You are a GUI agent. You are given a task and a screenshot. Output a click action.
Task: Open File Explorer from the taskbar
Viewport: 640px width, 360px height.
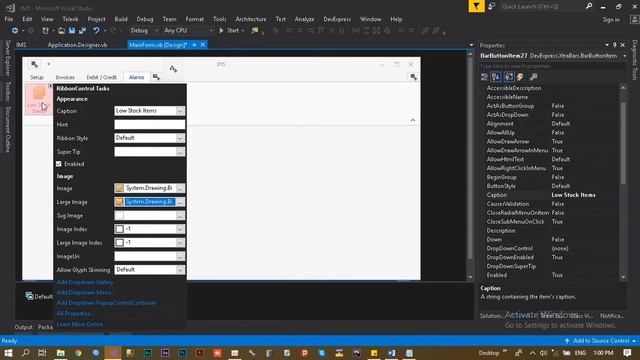60,353
